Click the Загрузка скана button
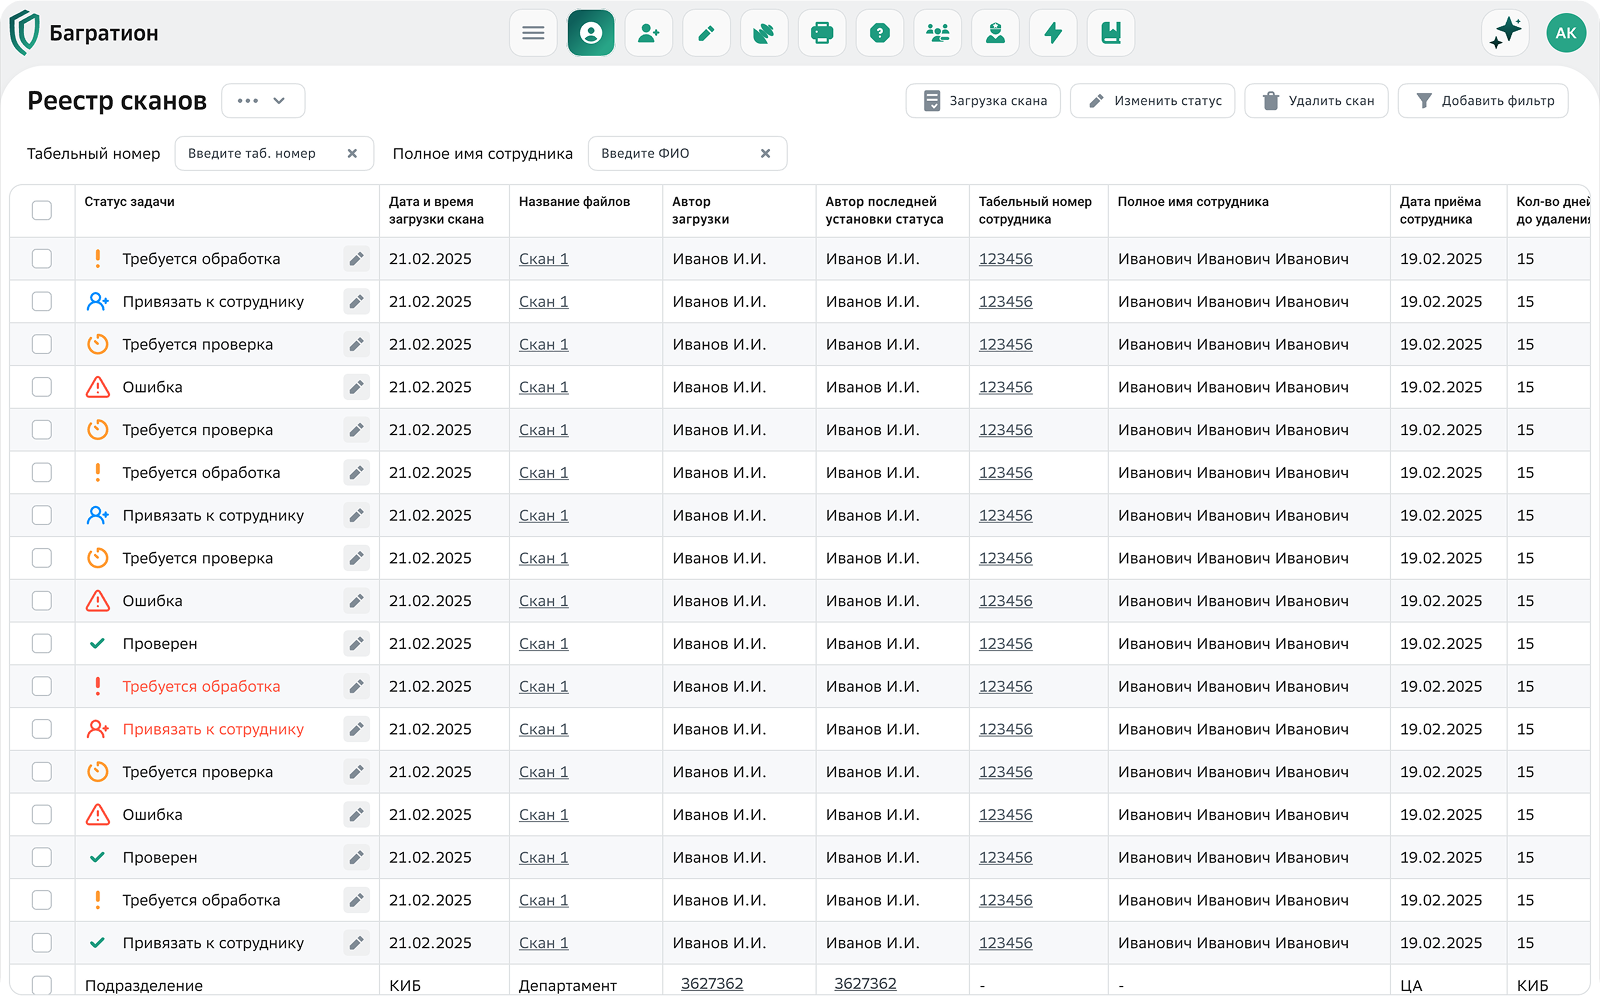 point(983,101)
